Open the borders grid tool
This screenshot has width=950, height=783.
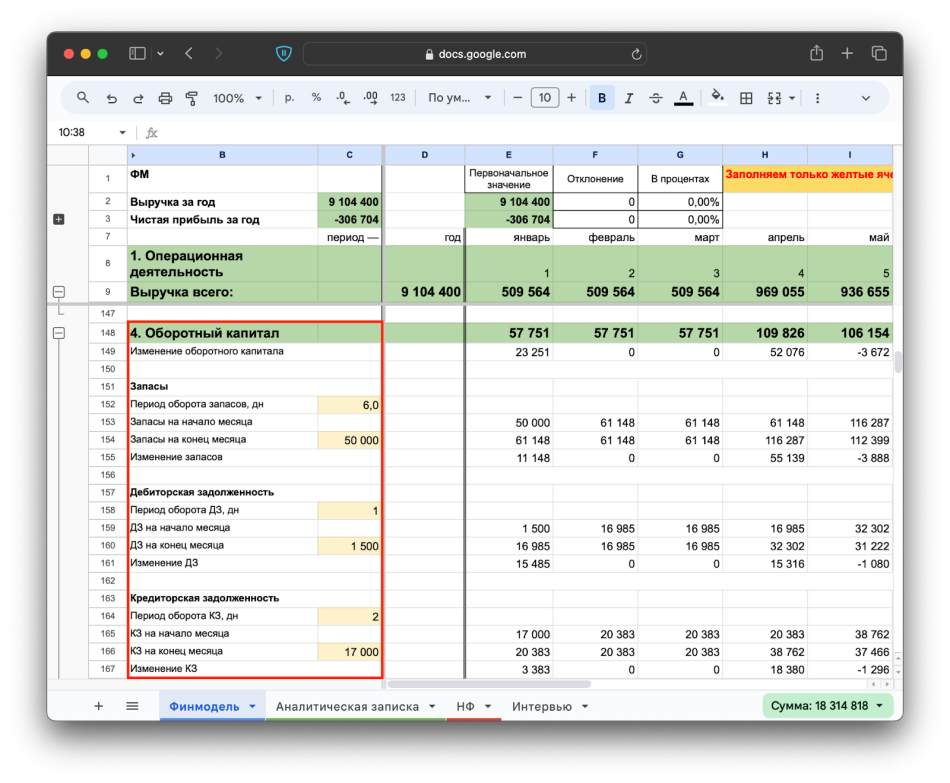pyautogui.click(x=746, y=98)
